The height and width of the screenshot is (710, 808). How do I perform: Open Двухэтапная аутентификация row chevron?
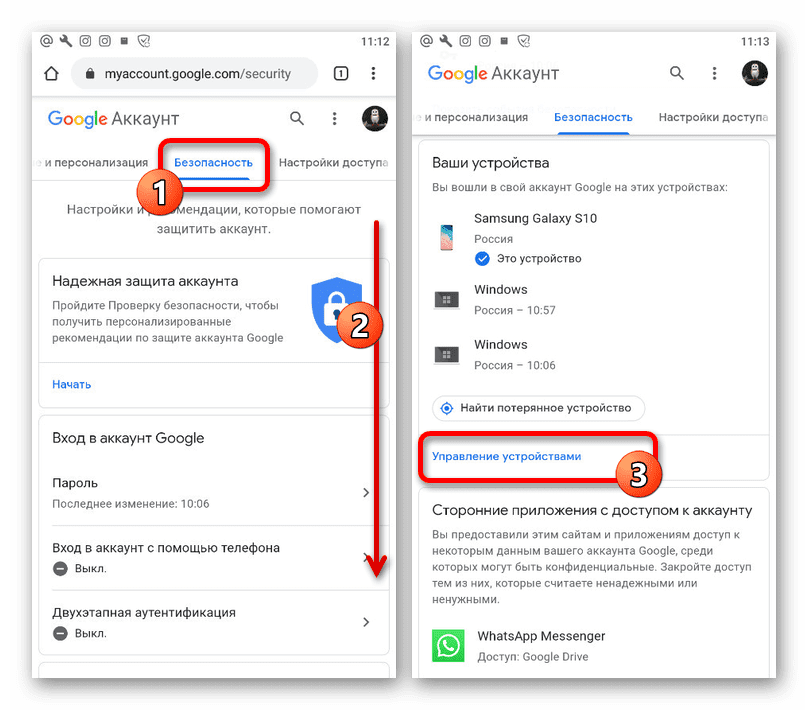point(365,622)
